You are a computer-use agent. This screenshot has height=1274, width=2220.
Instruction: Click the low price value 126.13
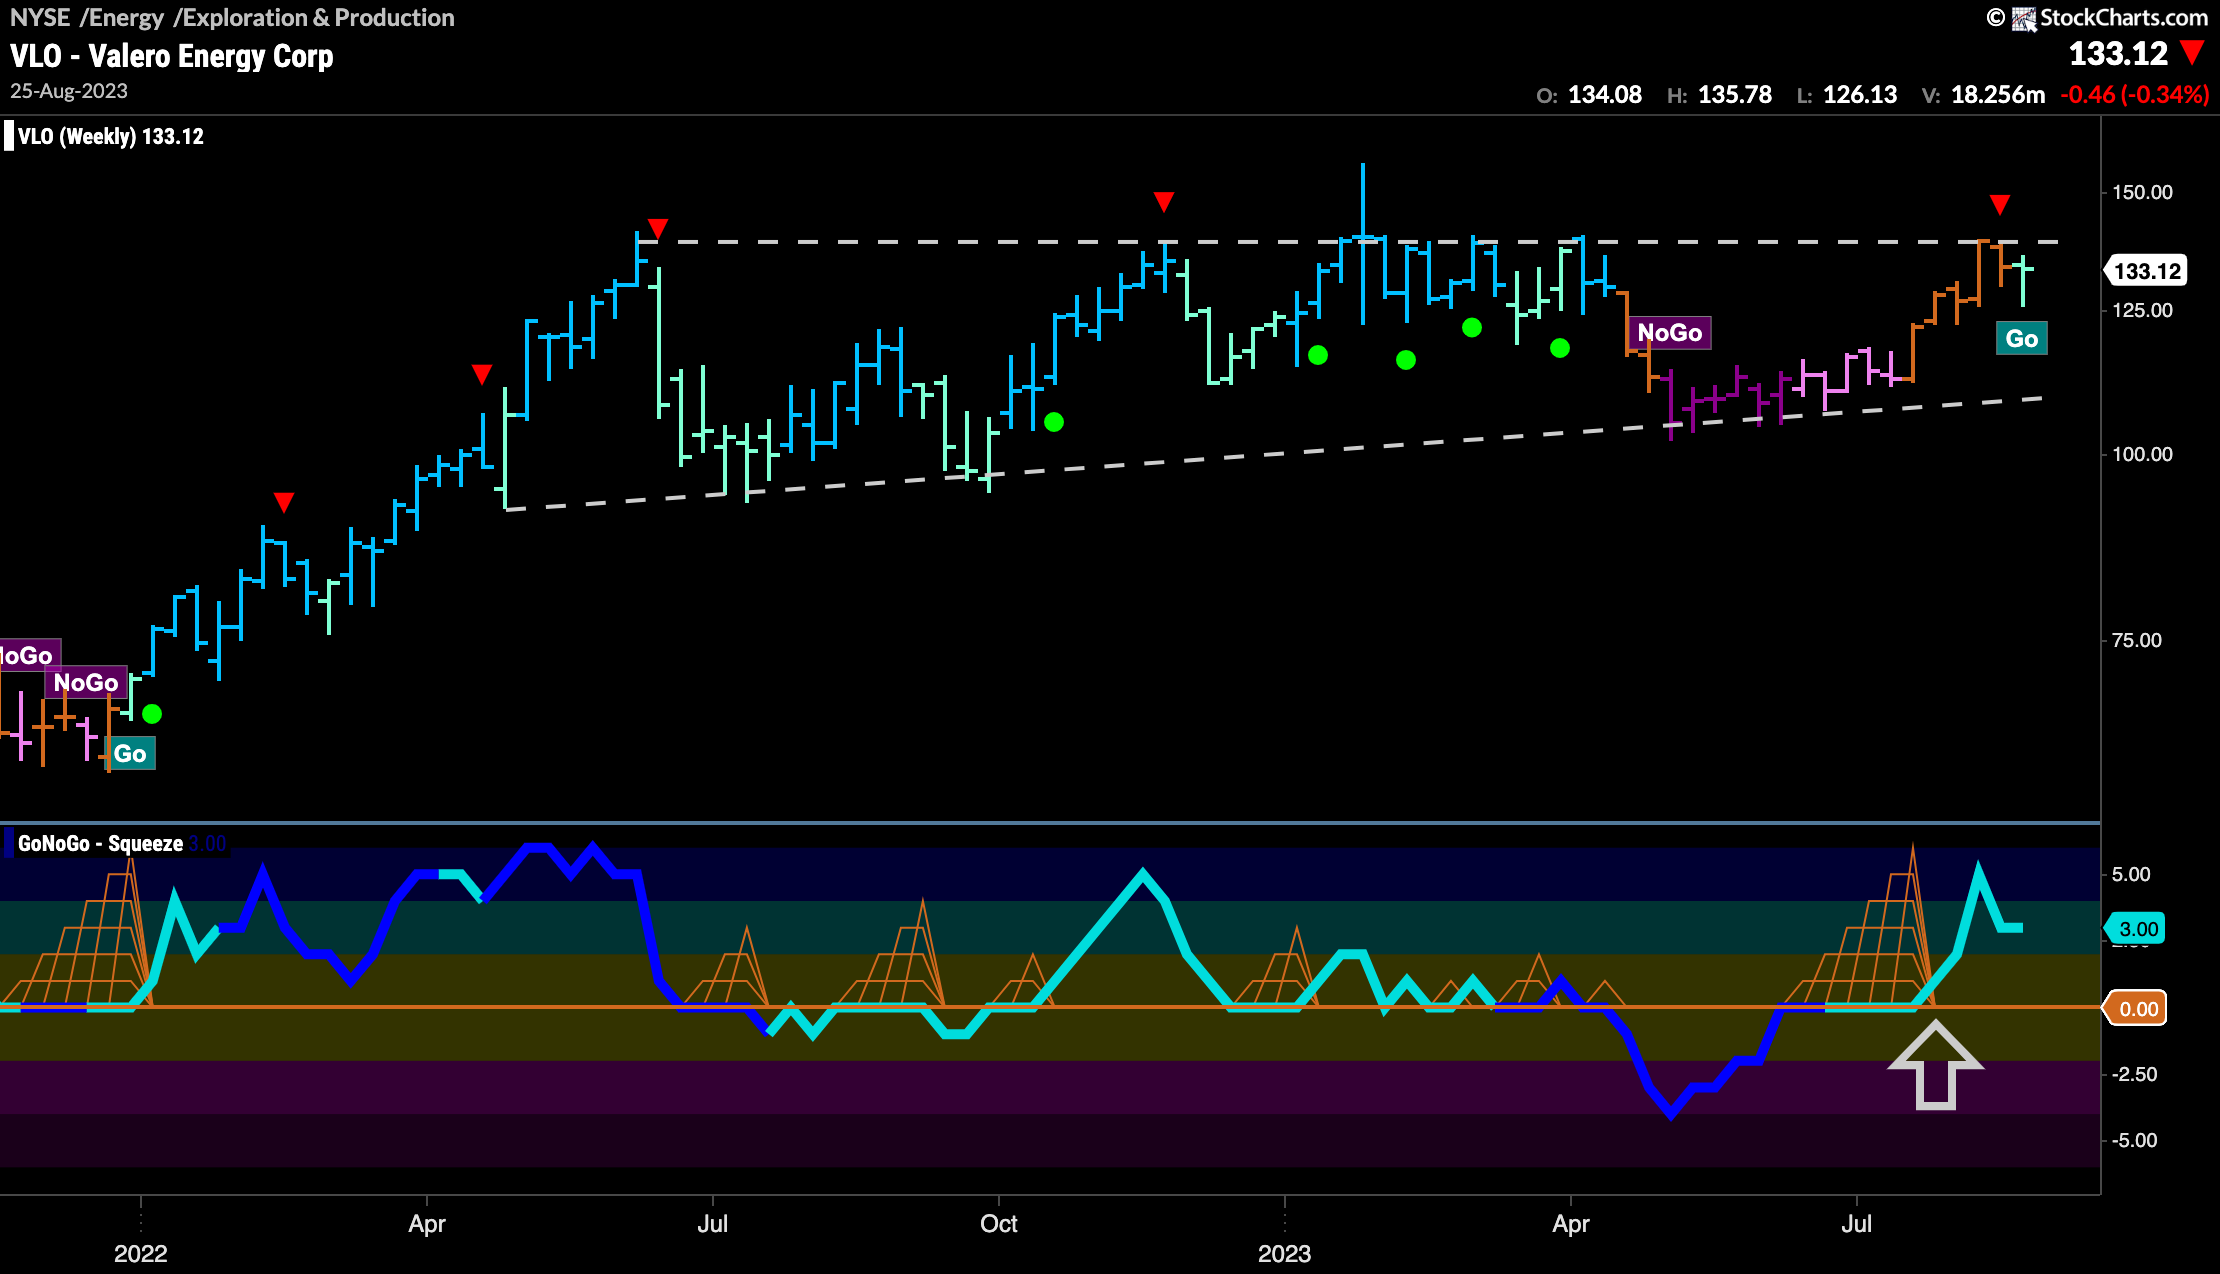pyautogui.click(x=1860, y=95)
